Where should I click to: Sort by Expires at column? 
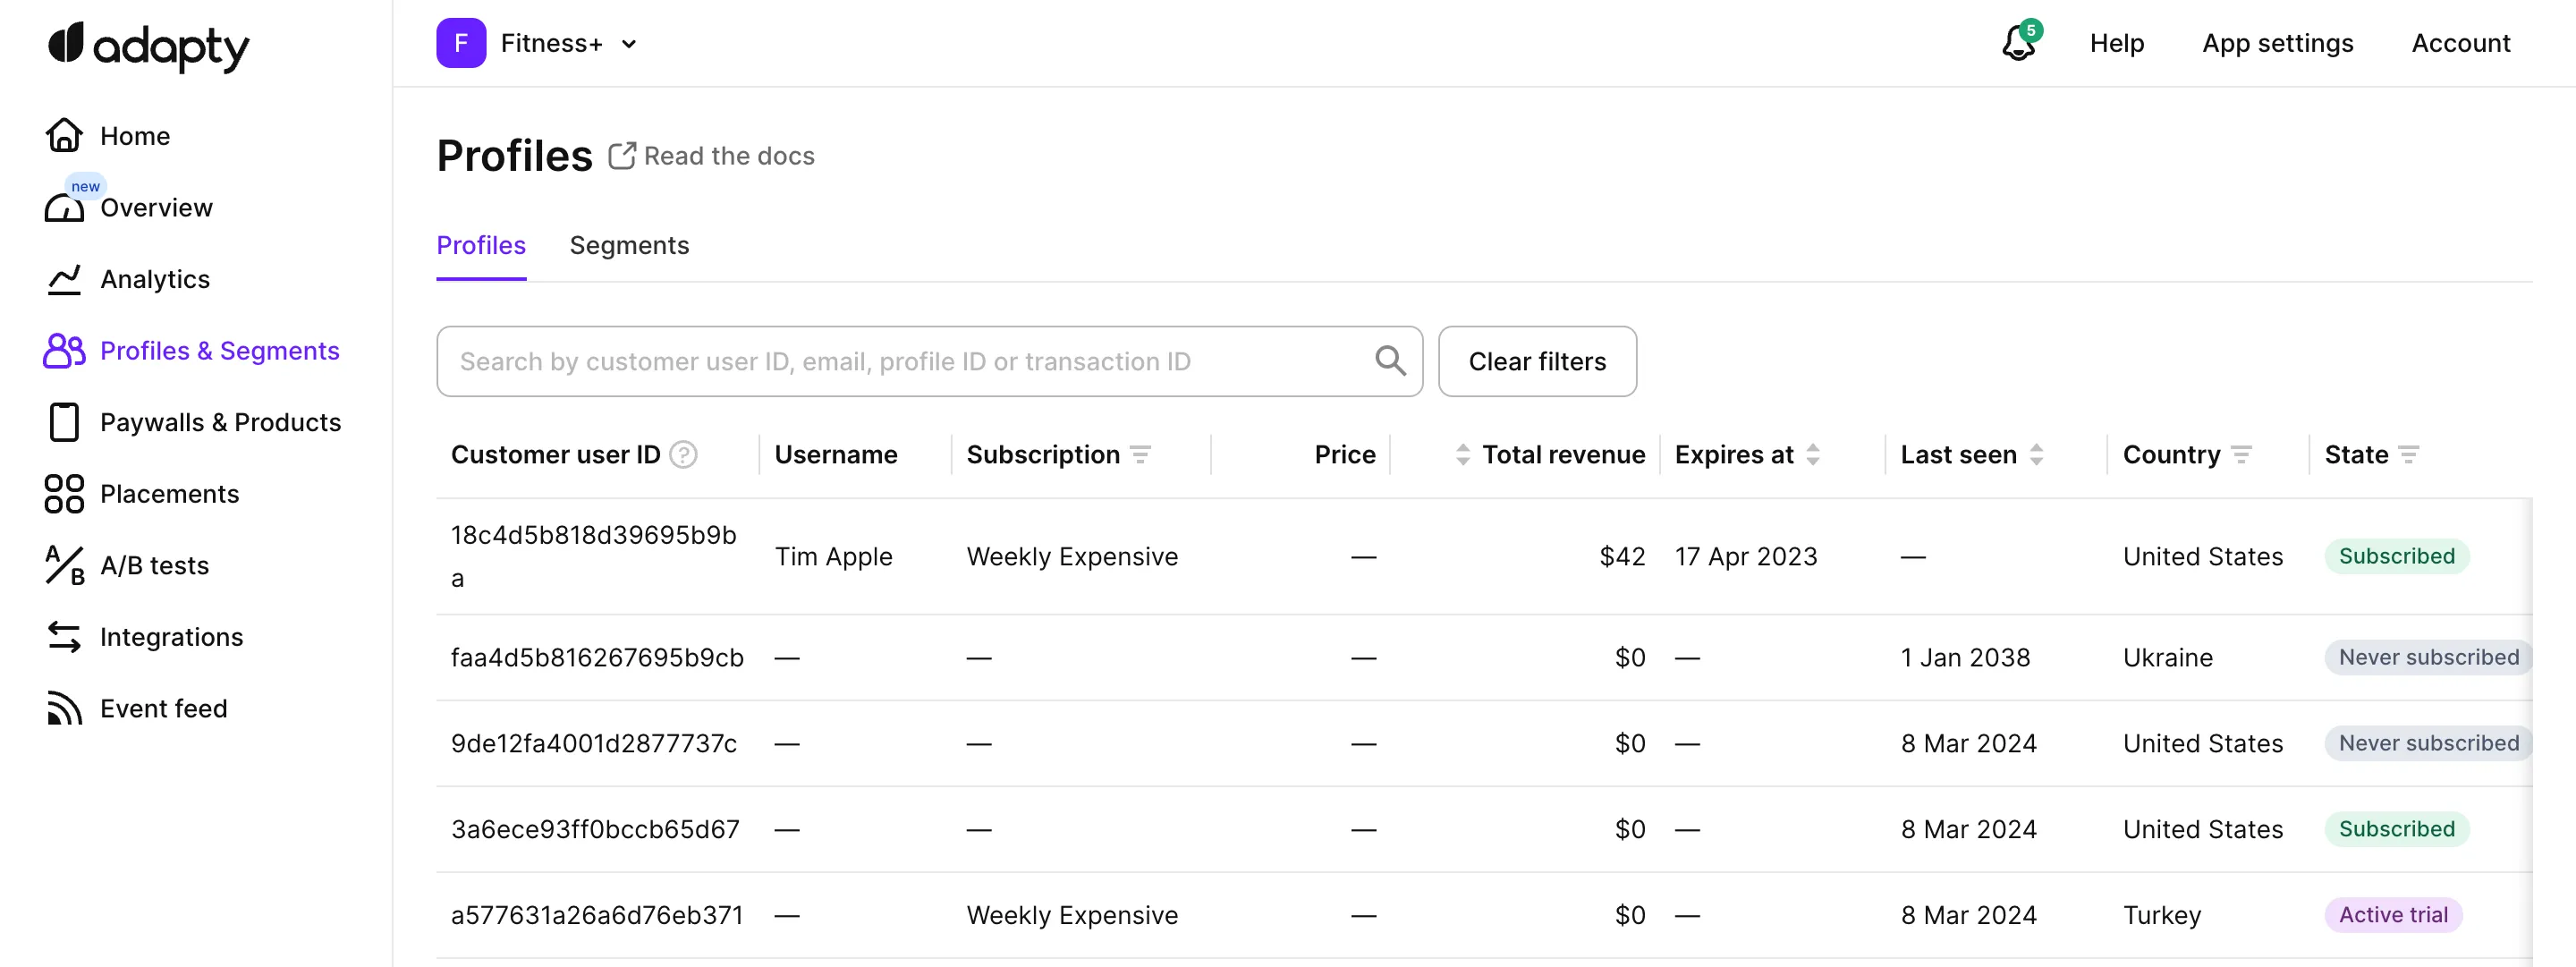click(x=1812, y=455)
